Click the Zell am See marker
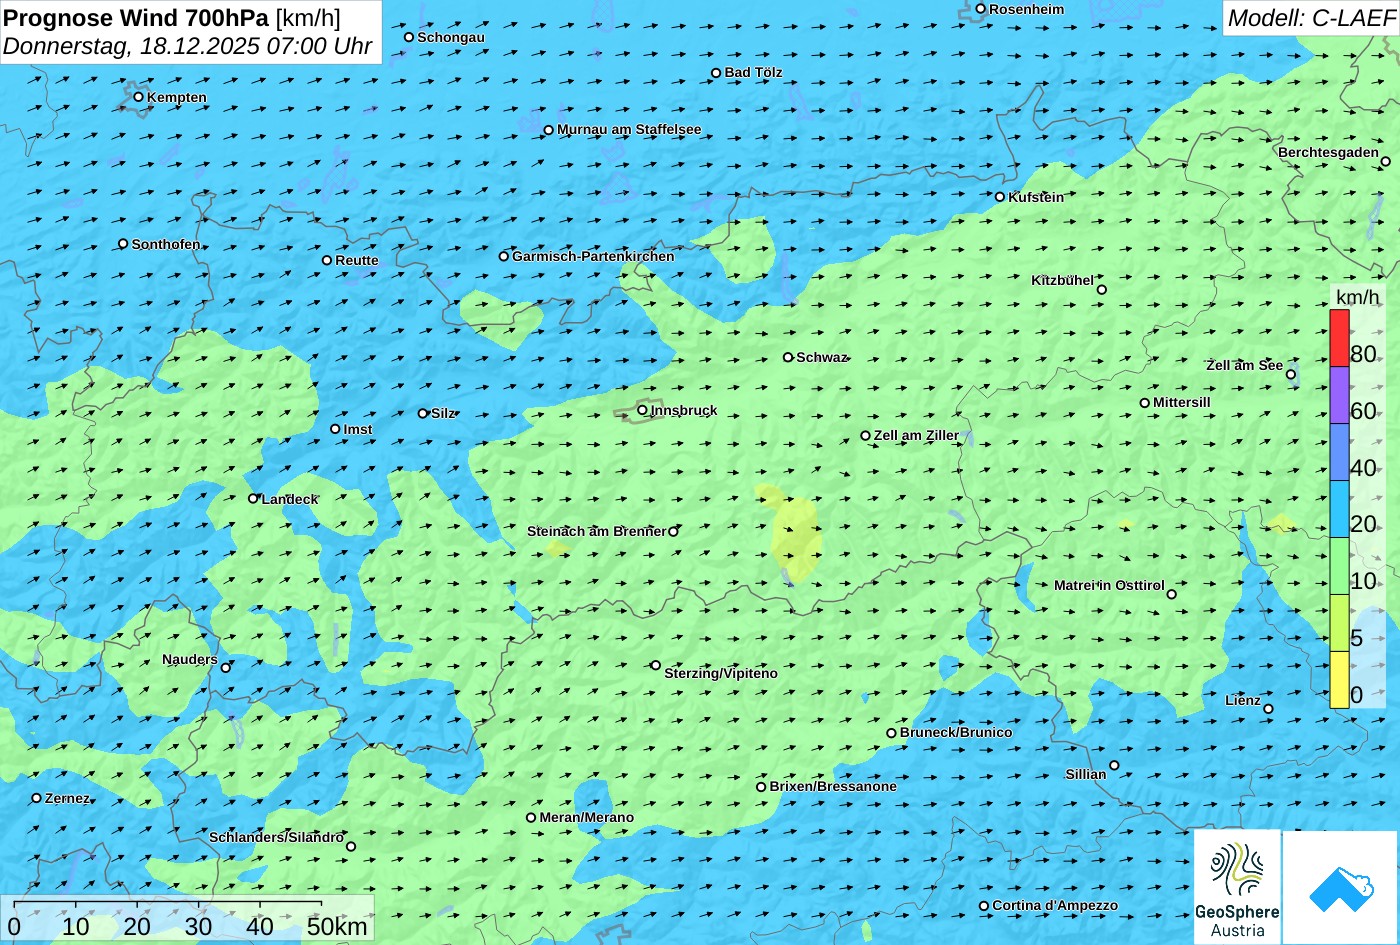 (1291, 375)
